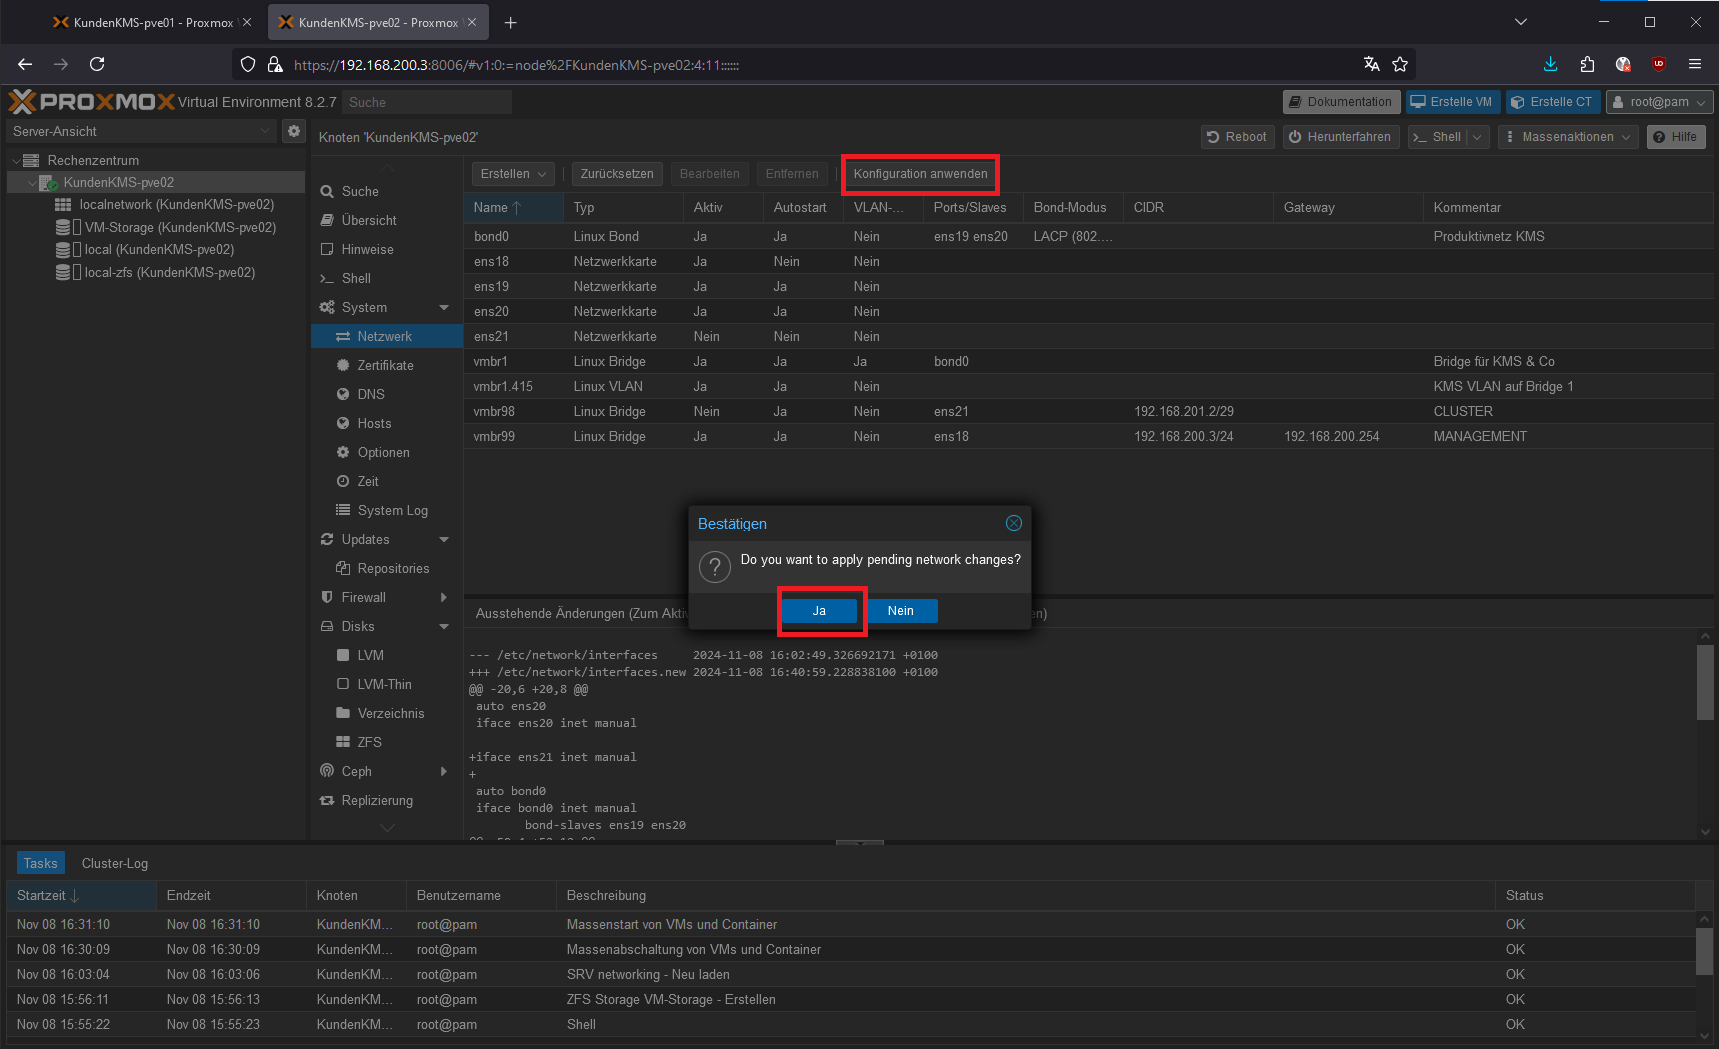The image size is (1719, 1049).
Task: Confirm network changes with Ja button
Action: (819, 611)
